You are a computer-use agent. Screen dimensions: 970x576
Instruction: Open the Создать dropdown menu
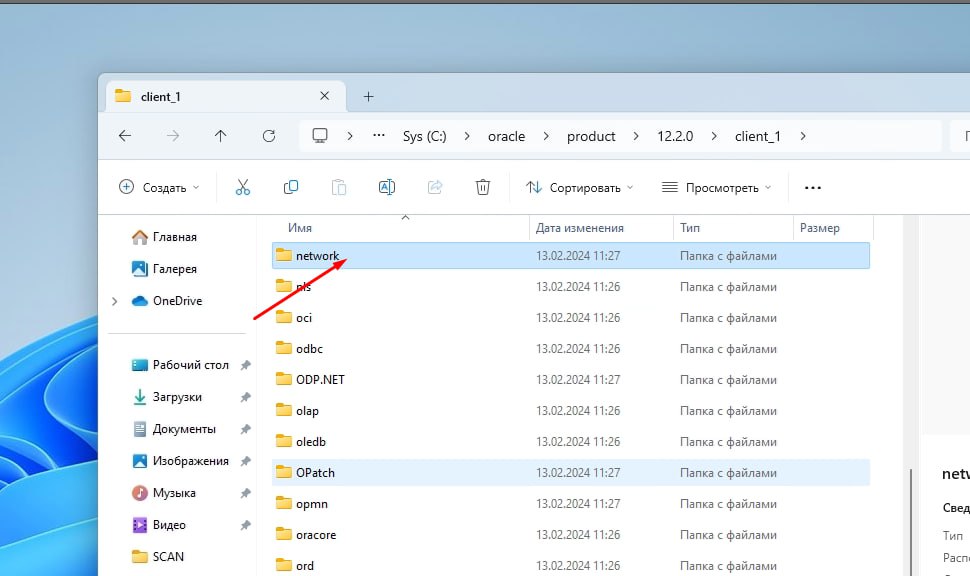159,187
